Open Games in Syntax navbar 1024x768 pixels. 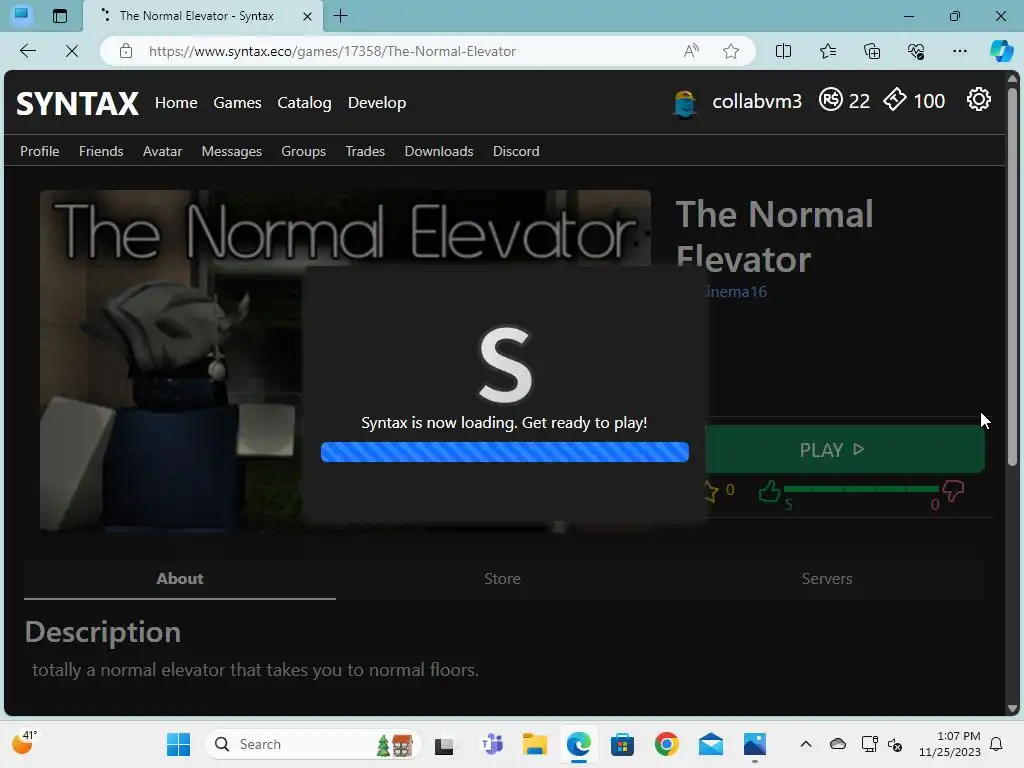click(x=237, y=103)
